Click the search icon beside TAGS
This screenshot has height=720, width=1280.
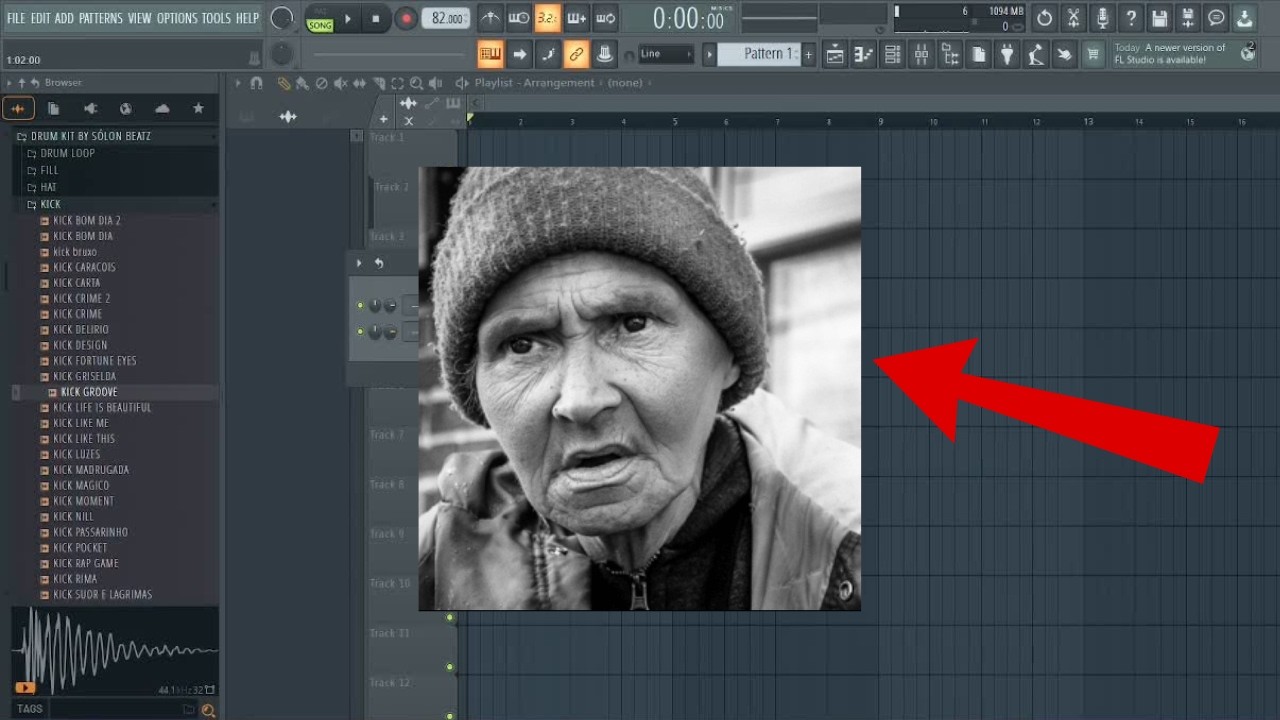tap(208, 710)
